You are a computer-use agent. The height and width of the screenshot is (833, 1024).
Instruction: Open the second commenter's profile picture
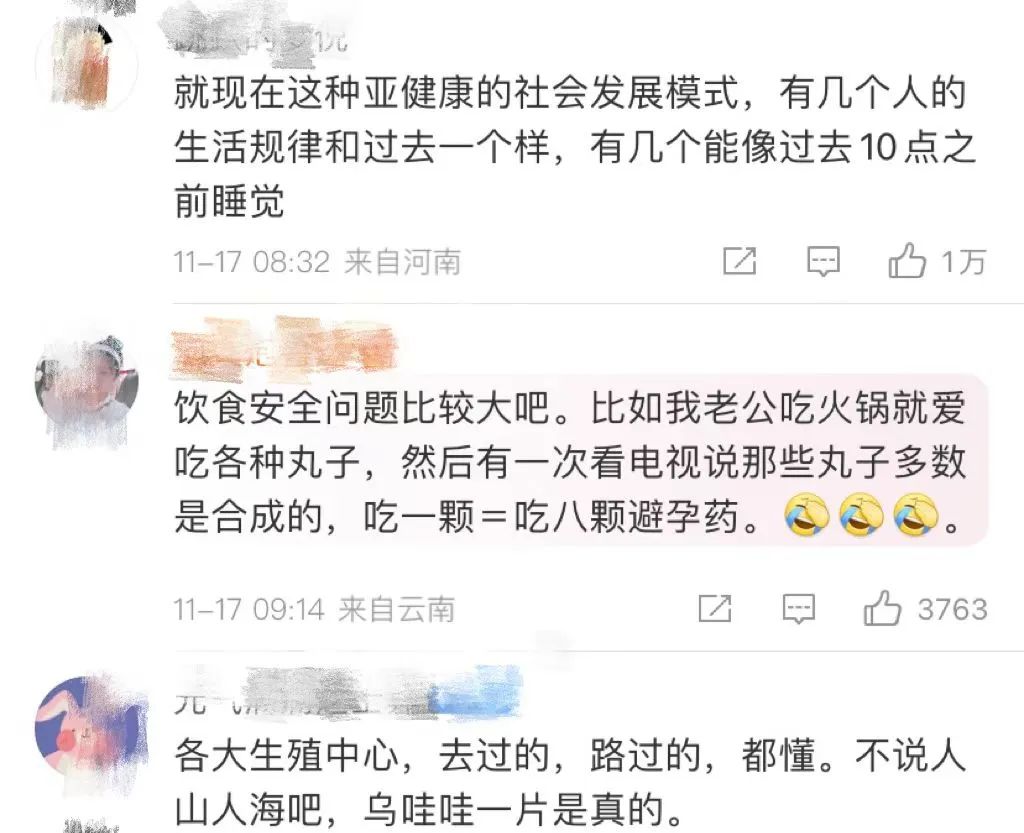click(x=86, y=390)
